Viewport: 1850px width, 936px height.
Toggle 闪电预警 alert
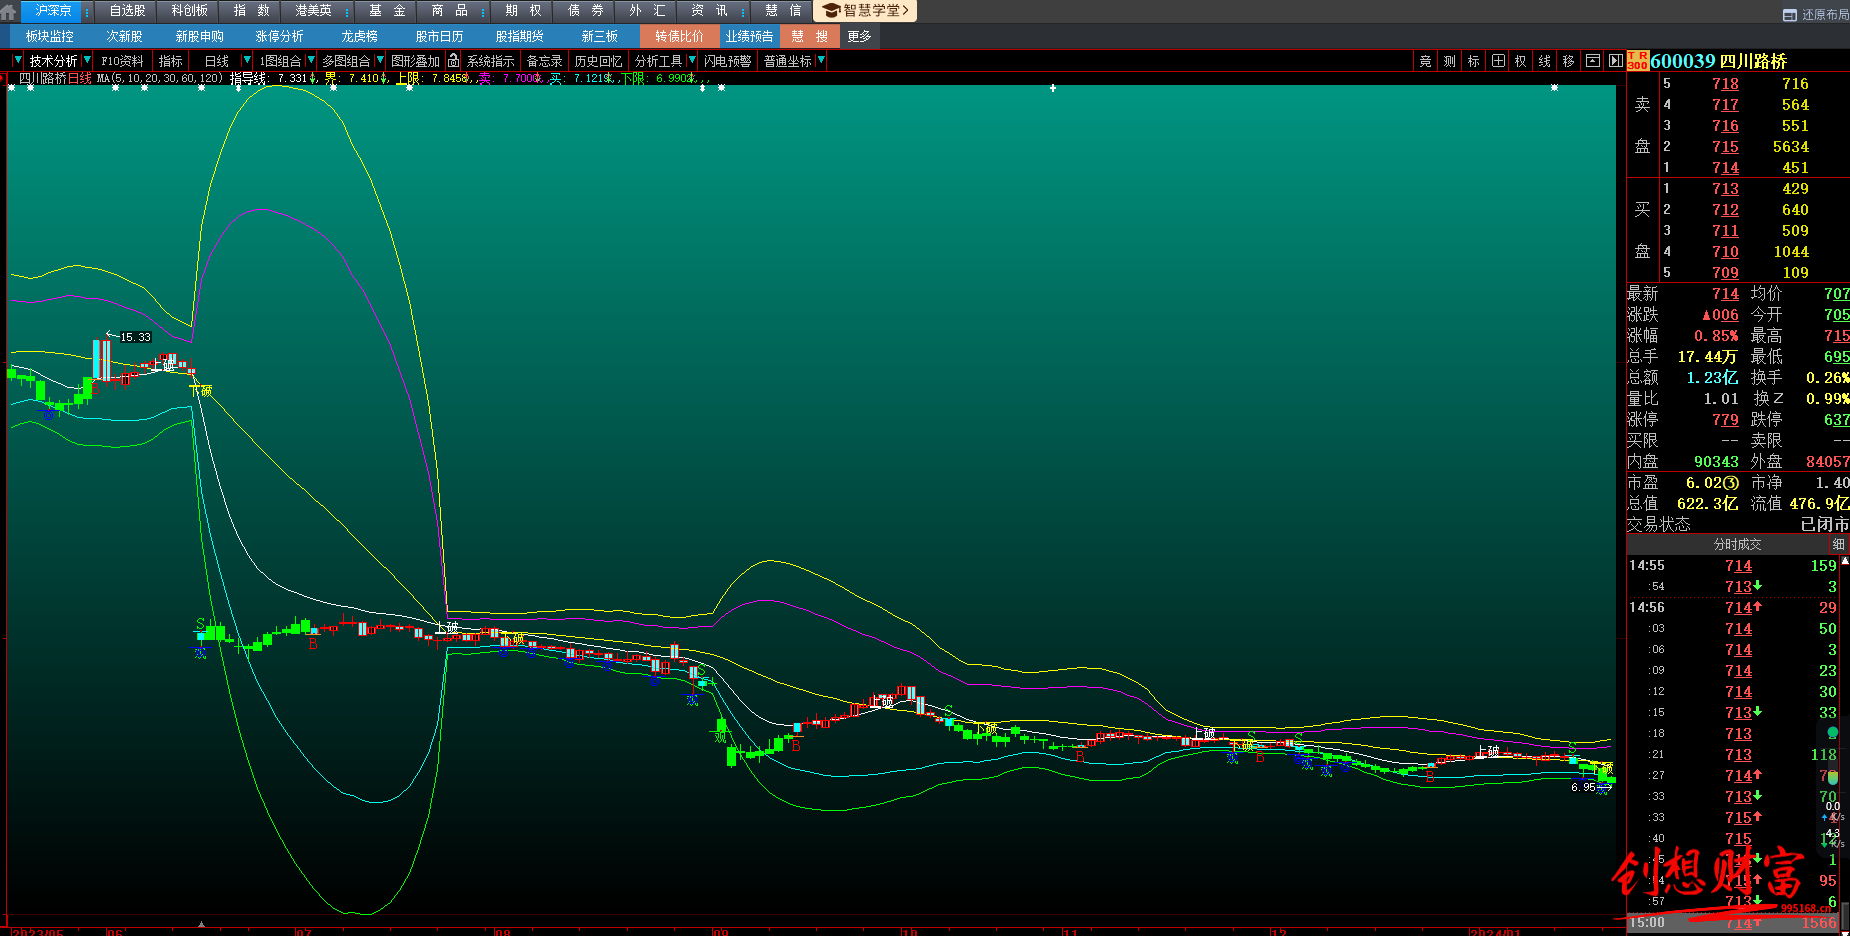pyautogui.click(x=727, y=61)
